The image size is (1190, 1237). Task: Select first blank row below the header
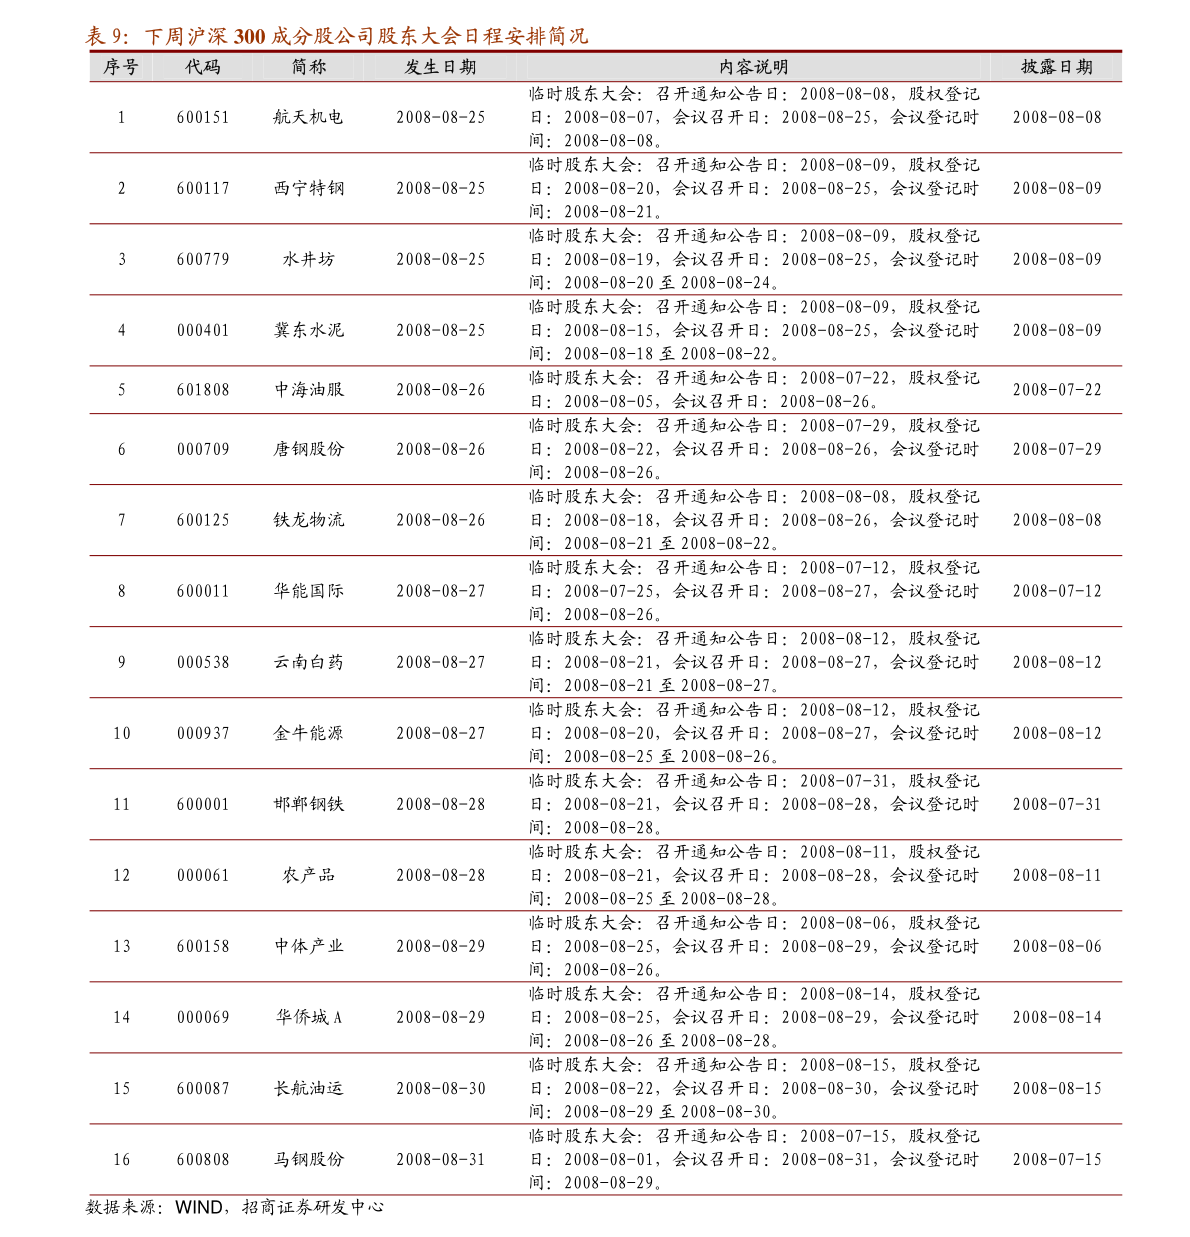(x=605, y=118)
